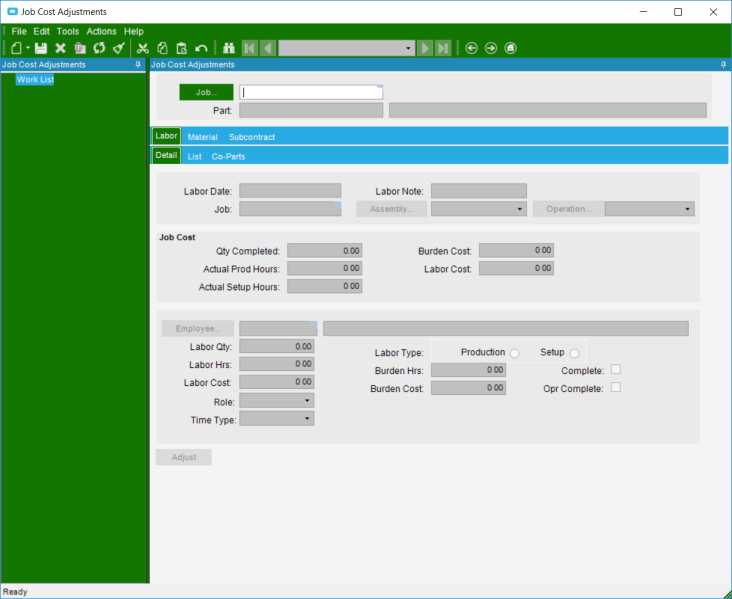Expand the Role dropdown

pos(307,401)
